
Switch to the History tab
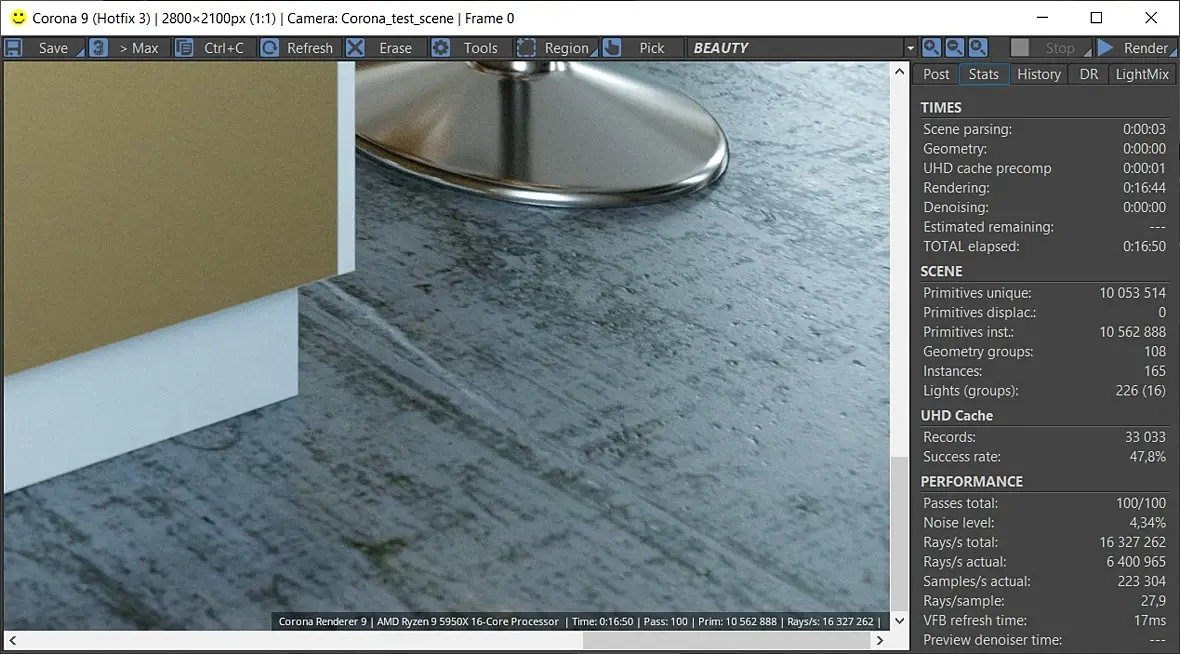[x=1039, y=75]
